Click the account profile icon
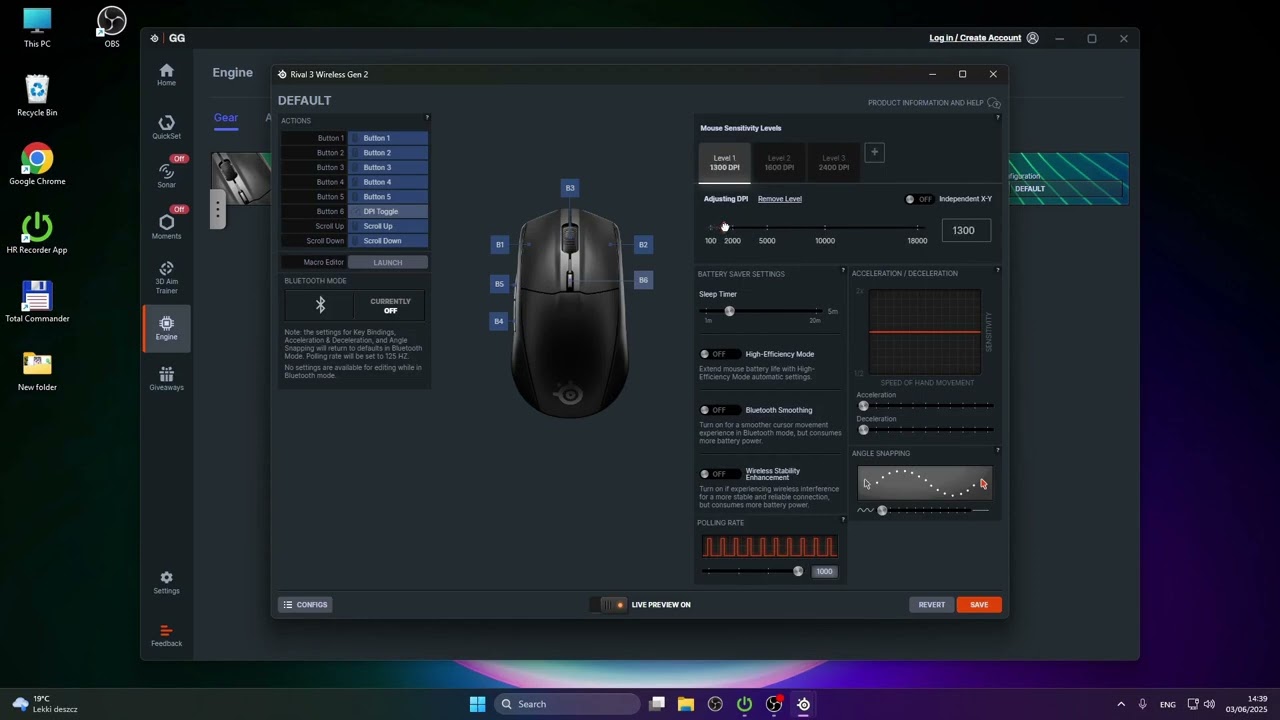 pos(1032,38)
